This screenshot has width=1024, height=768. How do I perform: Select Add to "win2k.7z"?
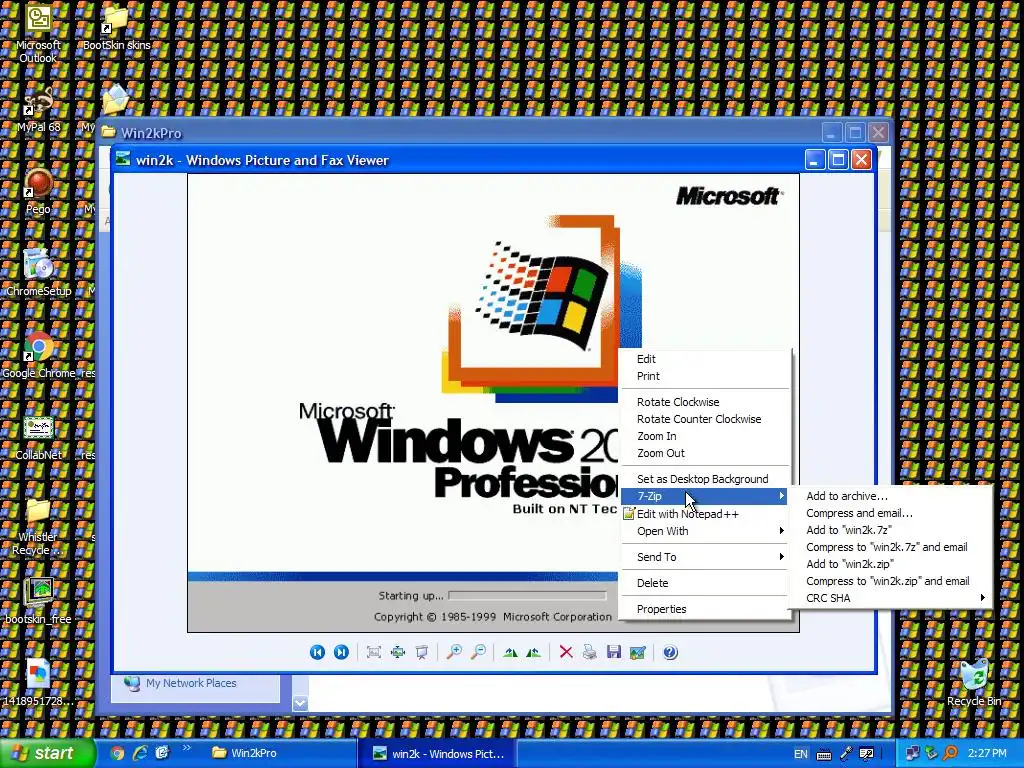pyautogui.click(x=890, y=530)
